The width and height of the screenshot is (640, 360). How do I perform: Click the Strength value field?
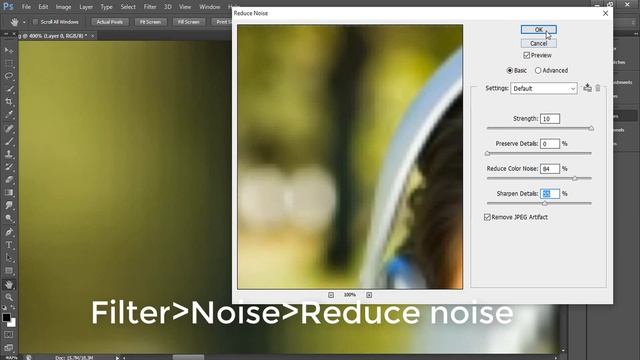(x=550, y=119)
